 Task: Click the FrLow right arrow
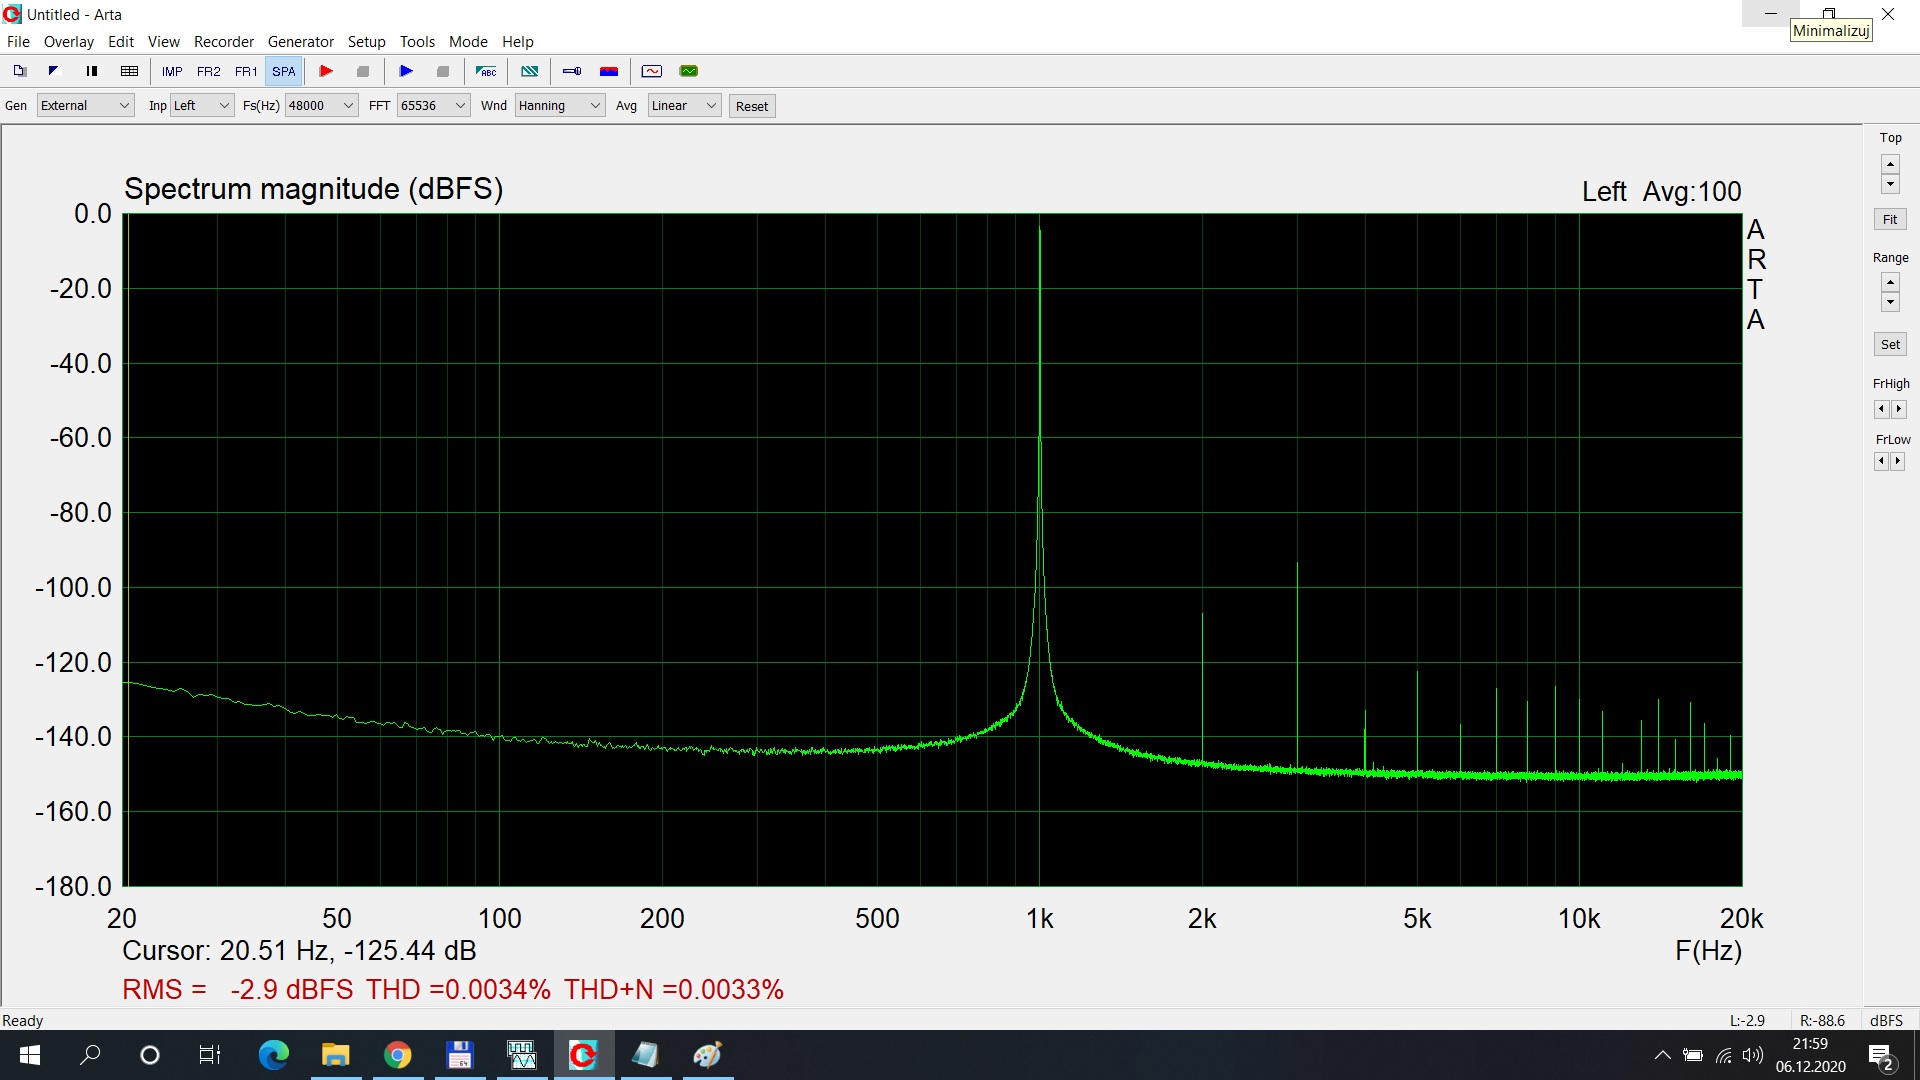point(1898,461)
